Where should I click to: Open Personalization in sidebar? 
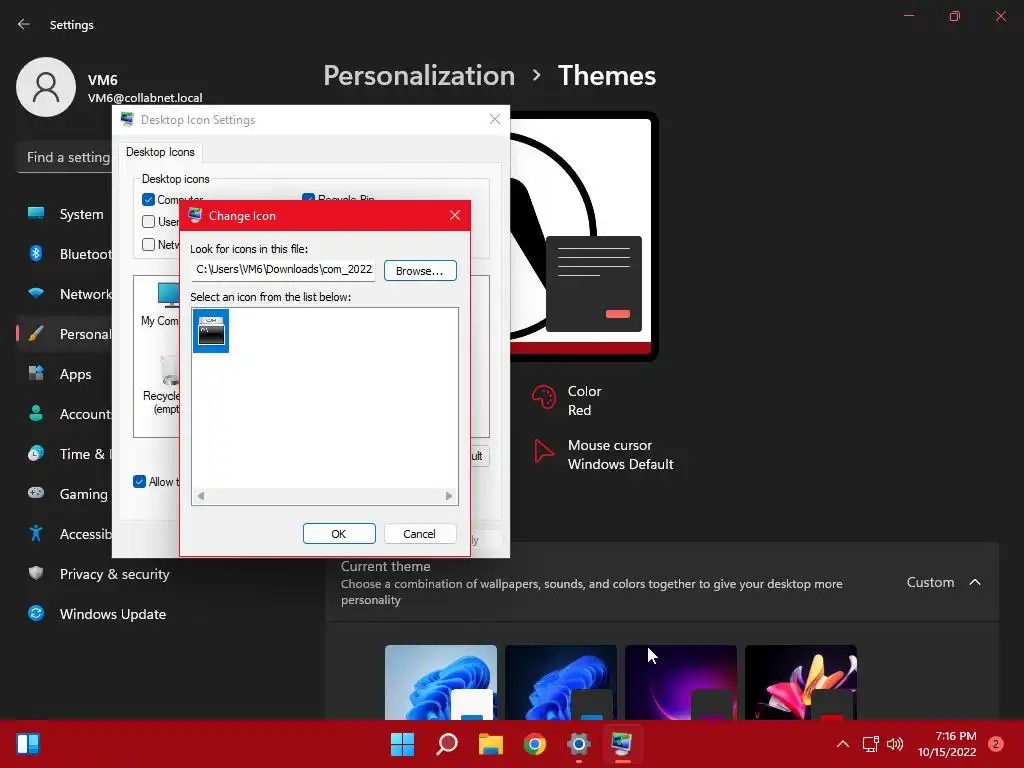65,334
